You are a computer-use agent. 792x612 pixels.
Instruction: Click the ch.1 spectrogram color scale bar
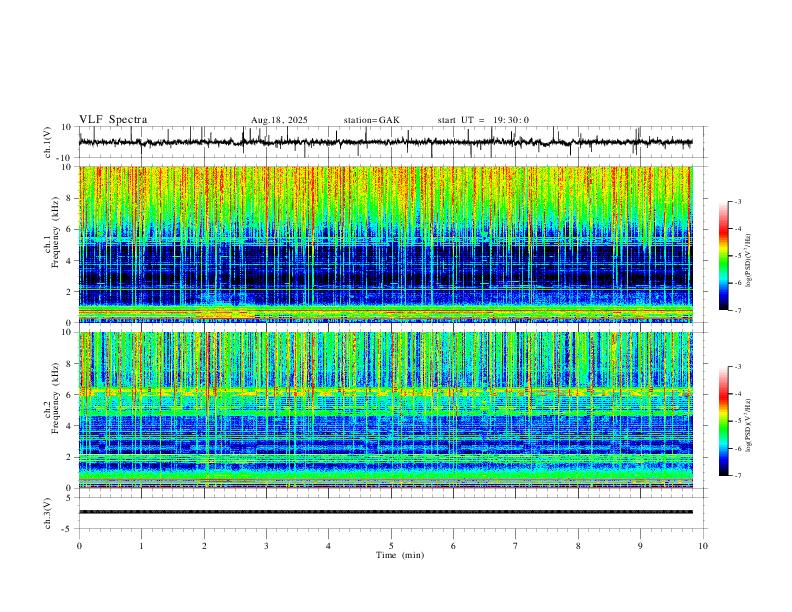pos(724,256)
